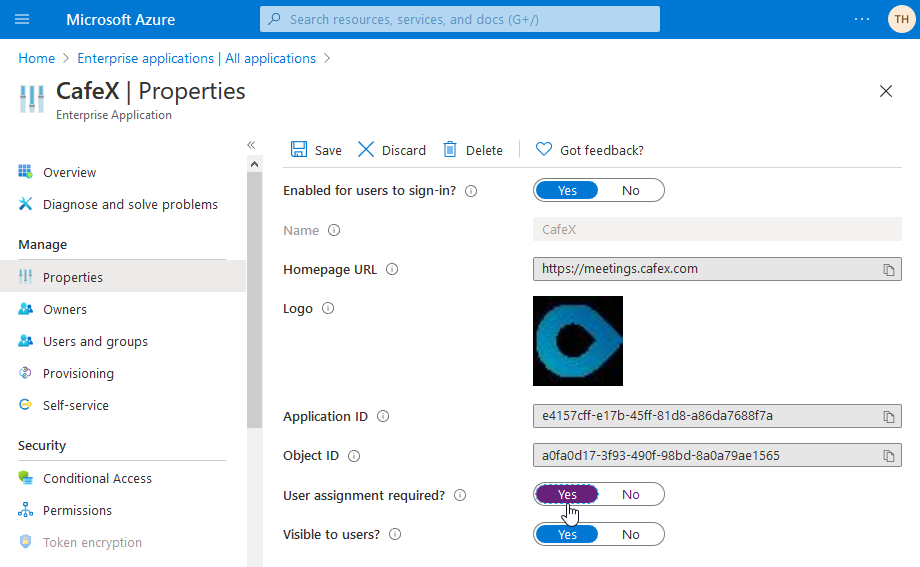Click the Provisioning sync icon
The image size is (920, 567).
point(25,373)
